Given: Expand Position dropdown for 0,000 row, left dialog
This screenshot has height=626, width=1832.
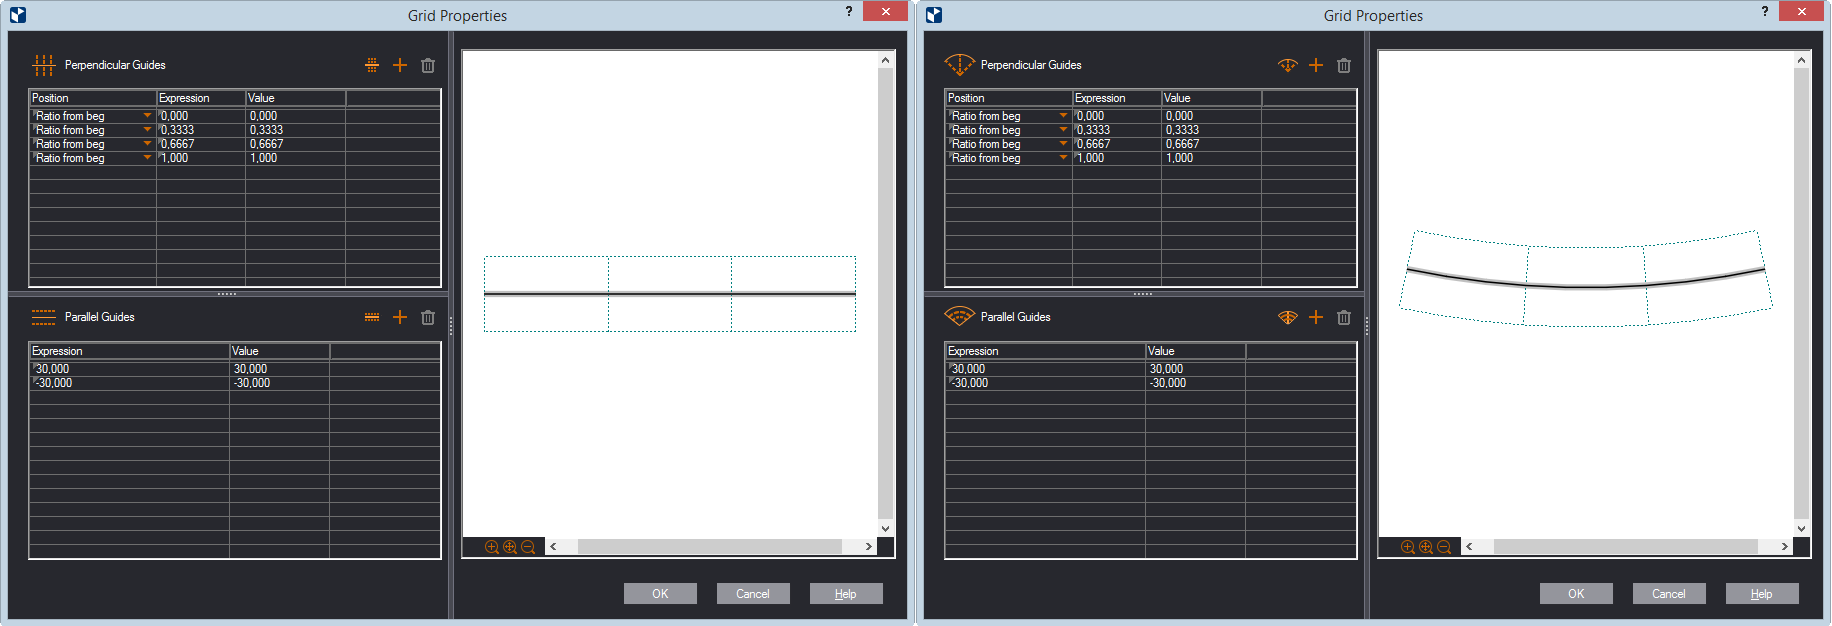Looking at the screenshot, I should 147,116.
